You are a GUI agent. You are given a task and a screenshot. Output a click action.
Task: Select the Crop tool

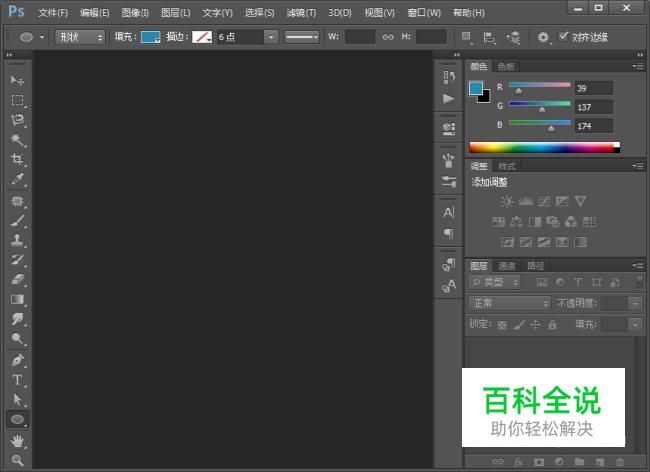(x=17, y=160)
